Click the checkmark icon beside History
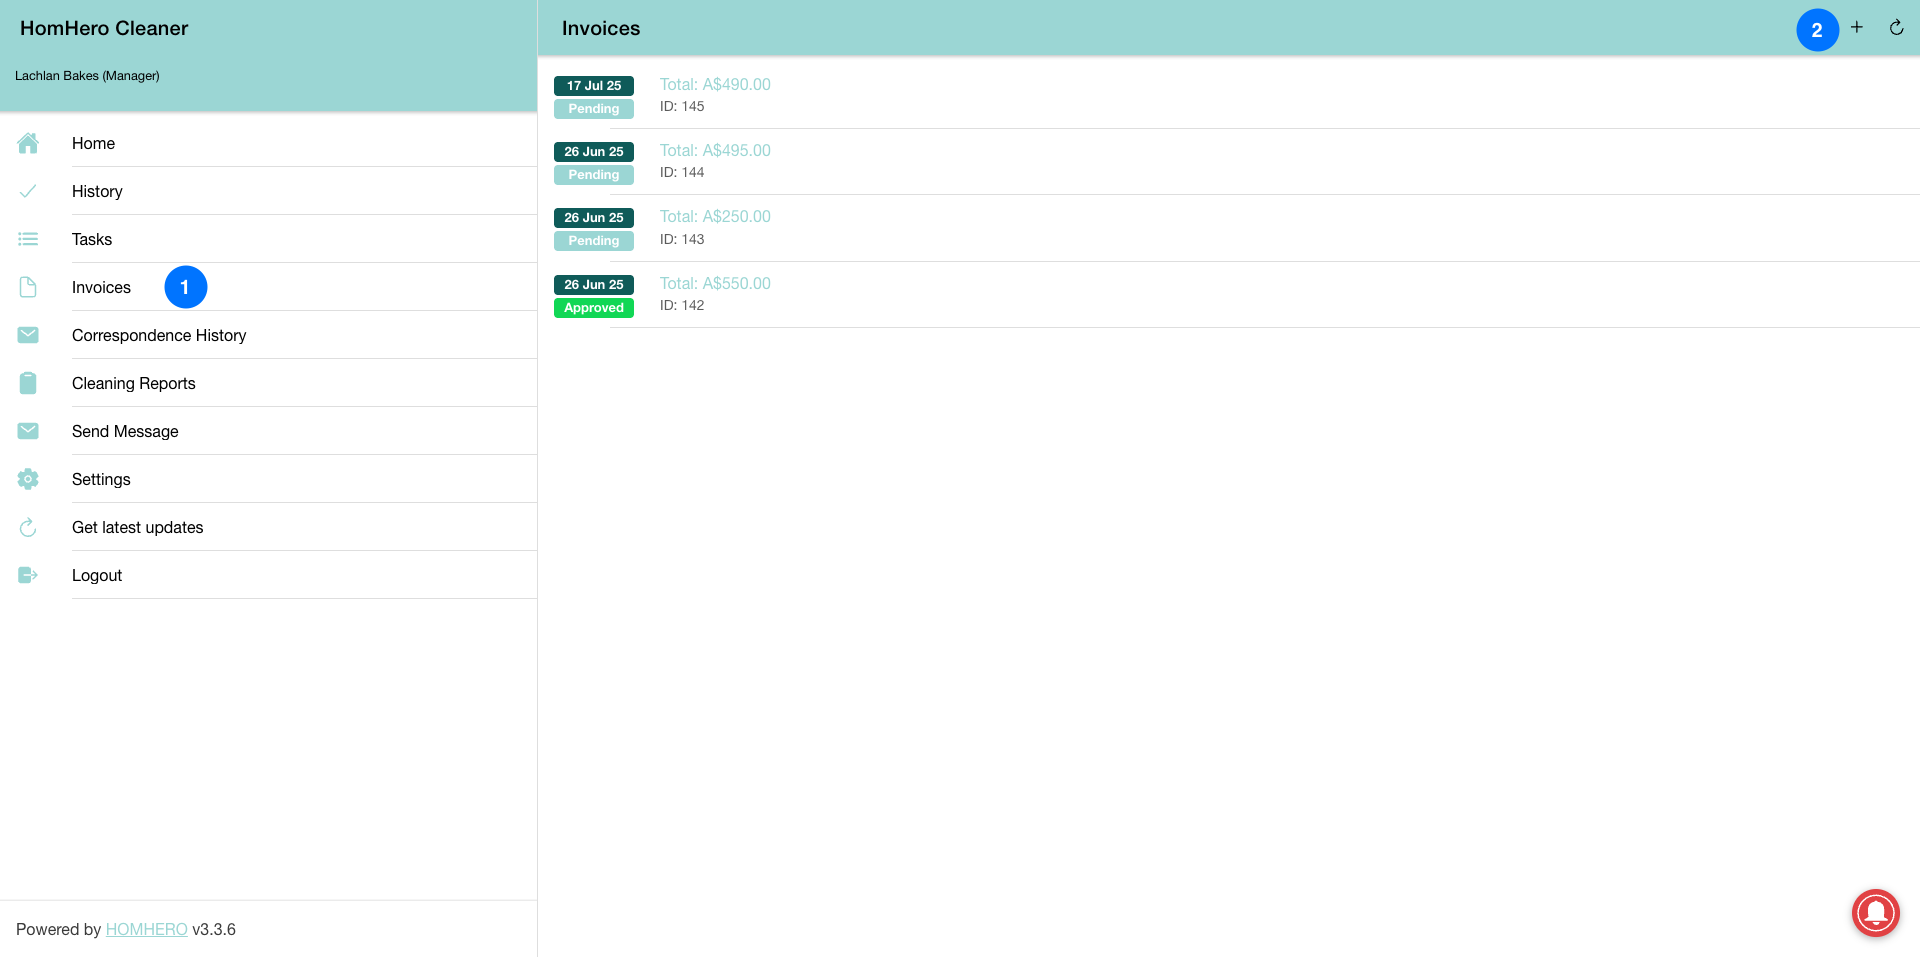 click(x=28, y=191)
